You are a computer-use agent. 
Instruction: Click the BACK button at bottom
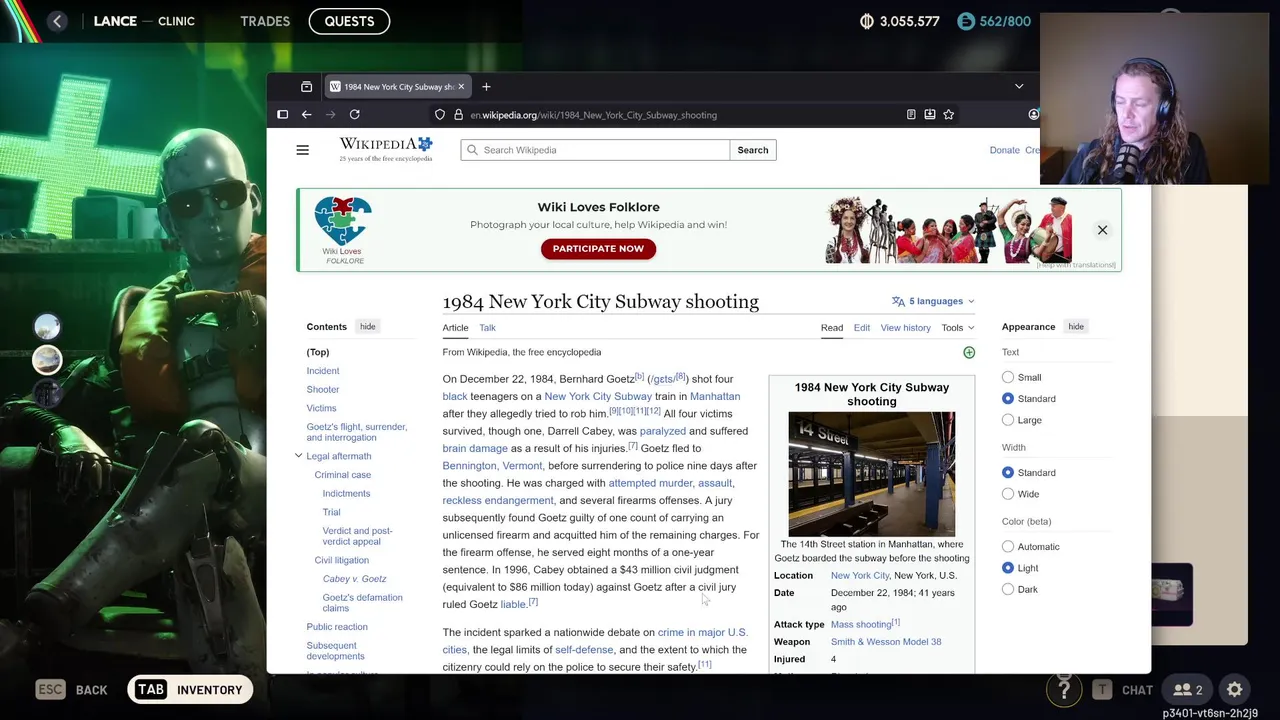(72, 690)
